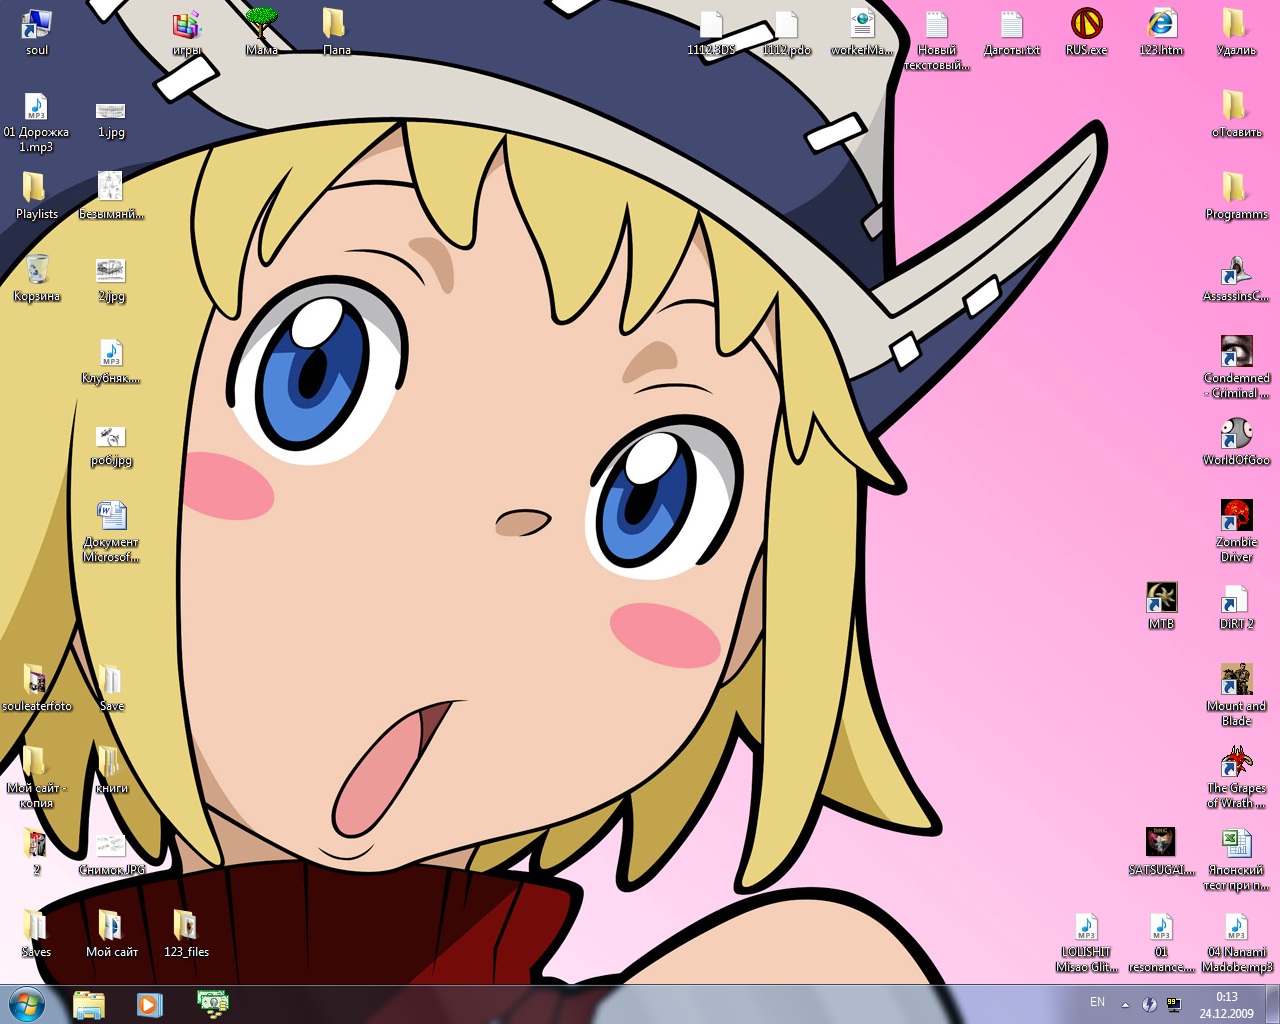1280x1024 pixels.
Task: Open the Даготы.txt file
Action: coord(1011,31)
